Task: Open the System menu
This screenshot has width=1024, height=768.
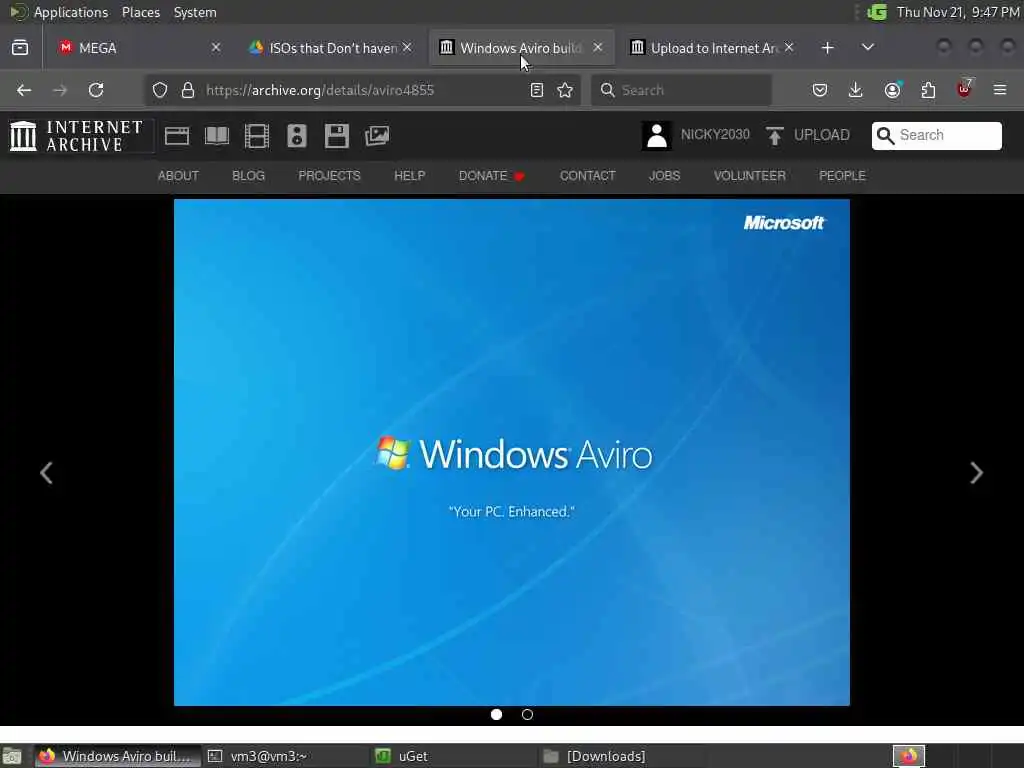Action: 195,12
